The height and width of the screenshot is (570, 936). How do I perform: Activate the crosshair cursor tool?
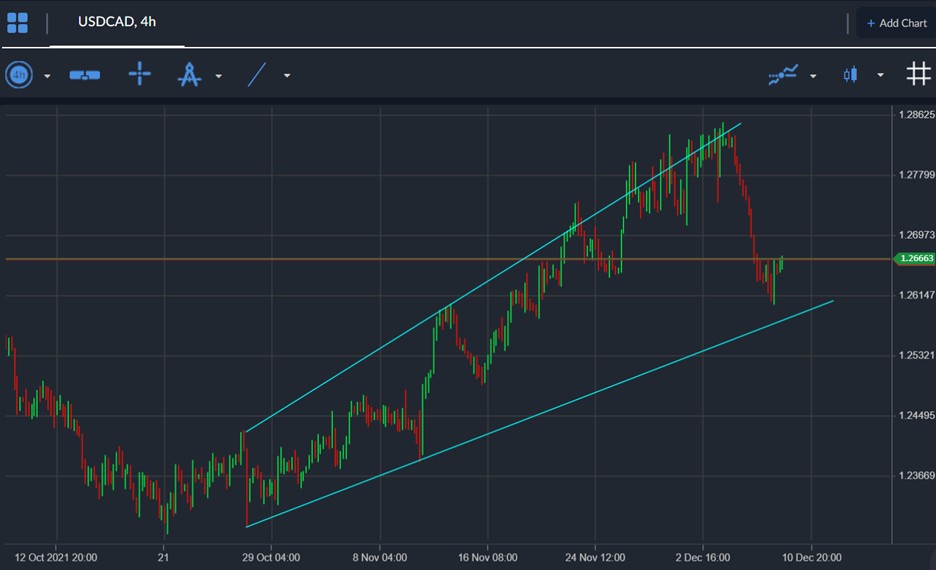(x=140, y=74)
